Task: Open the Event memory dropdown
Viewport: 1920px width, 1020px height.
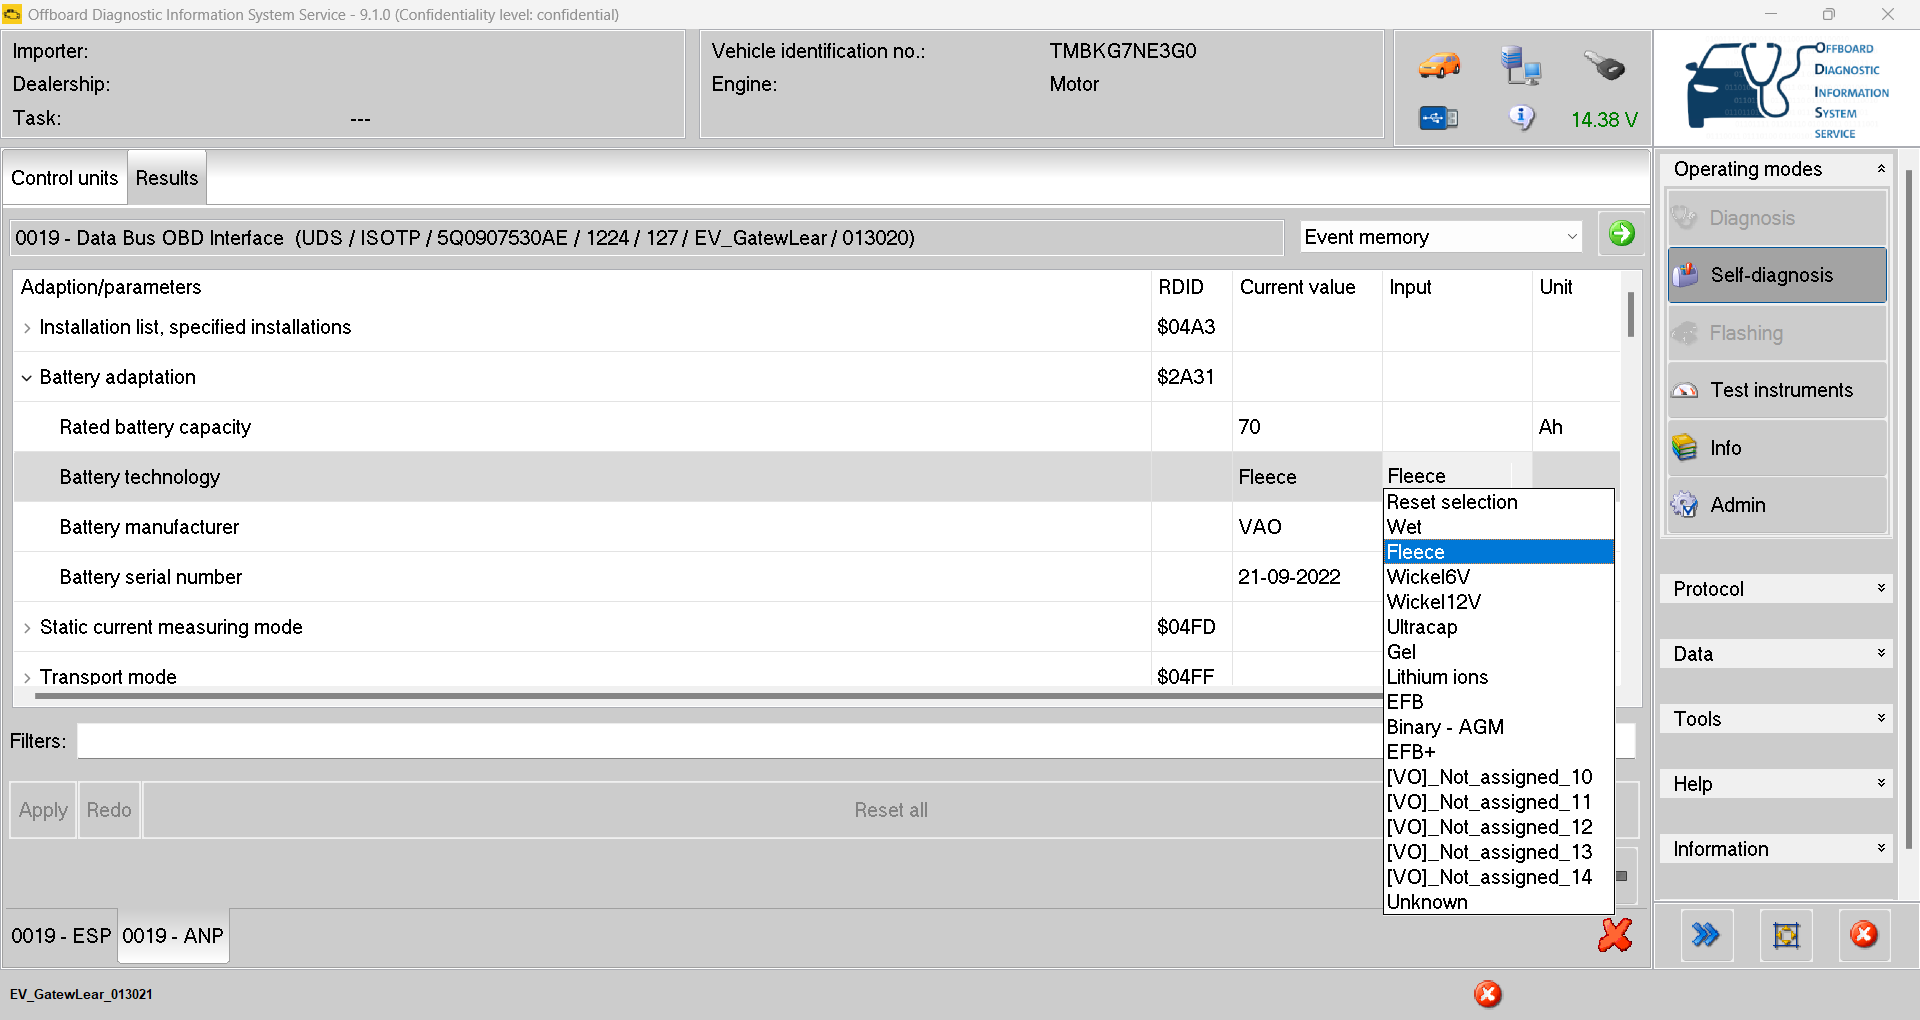Action: pyautogui.click(x=1441, y=237)
